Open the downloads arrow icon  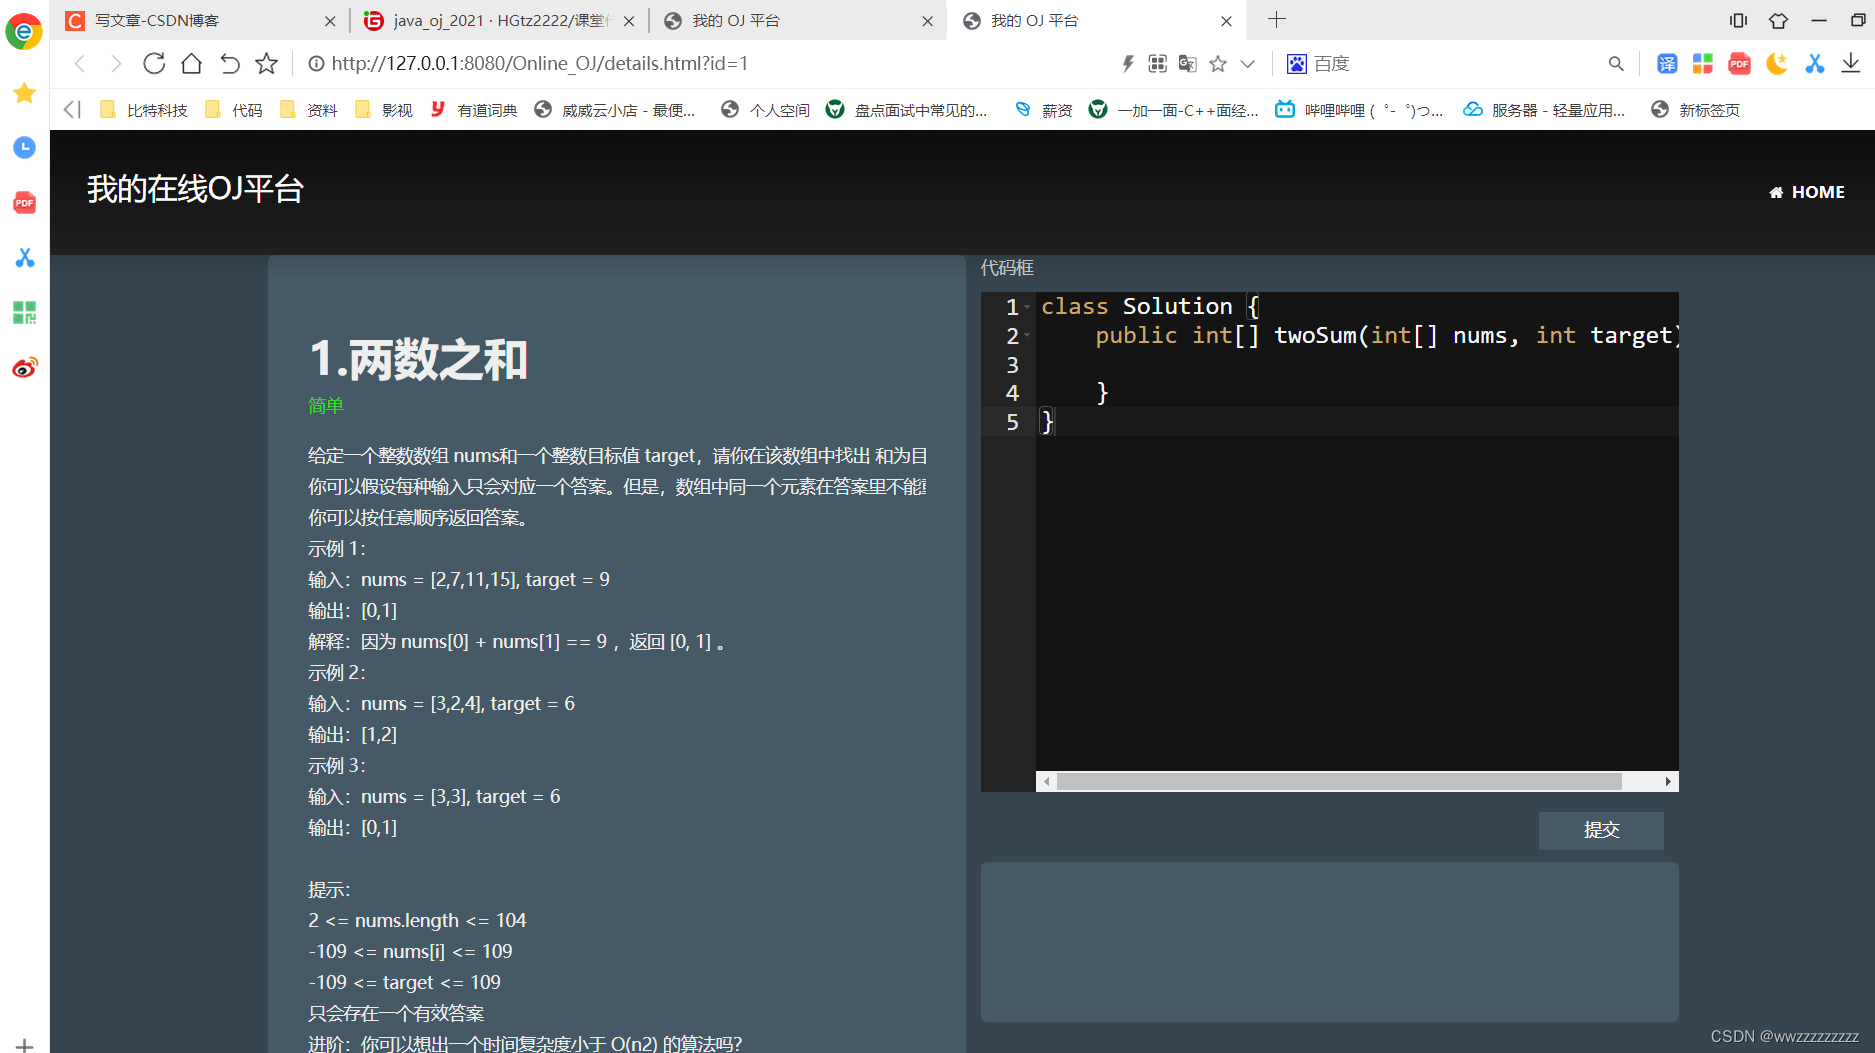[x=1851, y=64]
